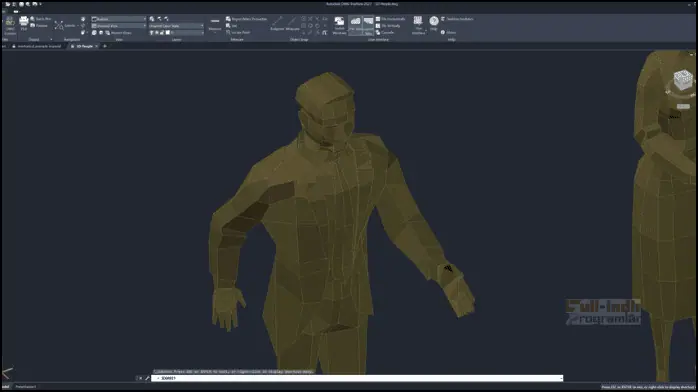The width and height of the screenshot is (698, 392).
Task: Toggle Layout Tabs display
Action: pos(368,25)
